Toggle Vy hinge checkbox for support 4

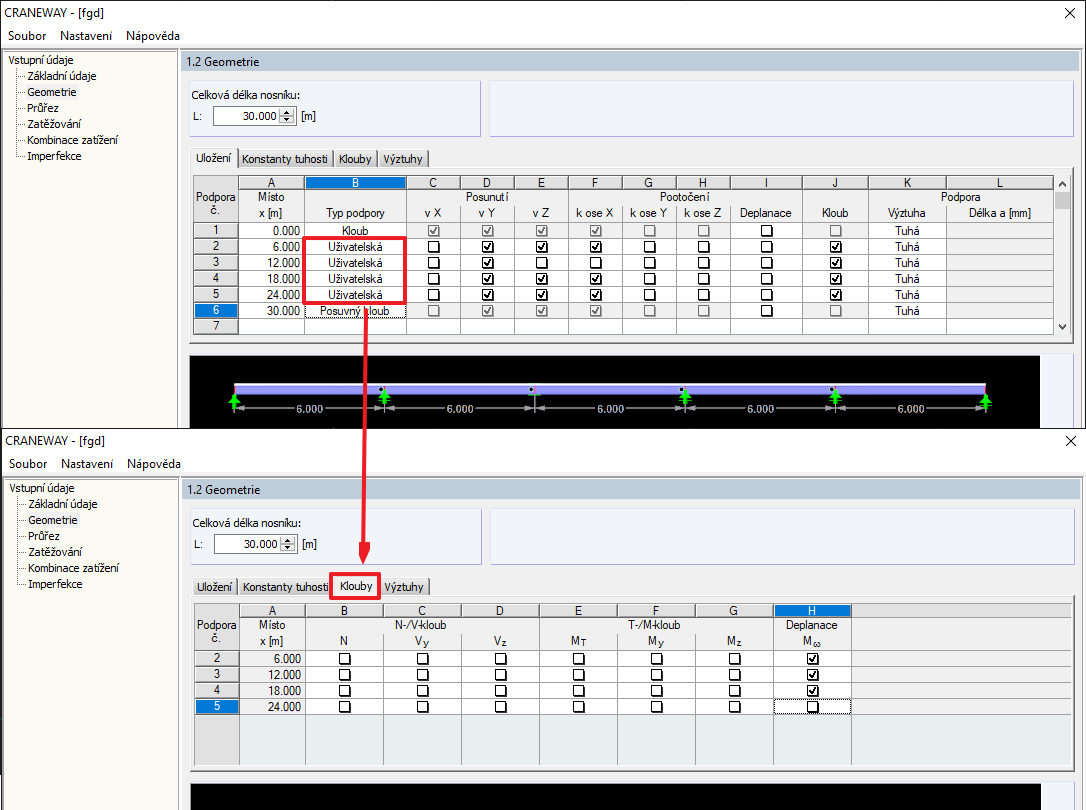422,690
